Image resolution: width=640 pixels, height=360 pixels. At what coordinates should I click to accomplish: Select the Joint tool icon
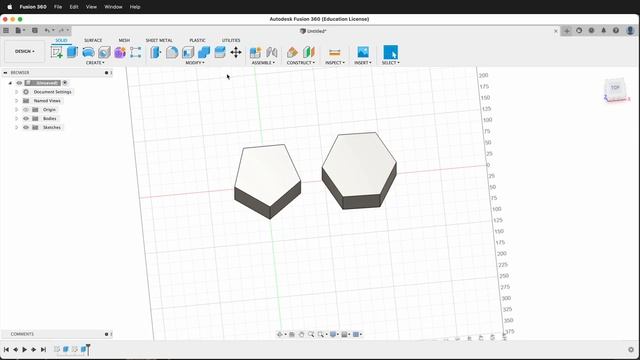tap(272, 52)
